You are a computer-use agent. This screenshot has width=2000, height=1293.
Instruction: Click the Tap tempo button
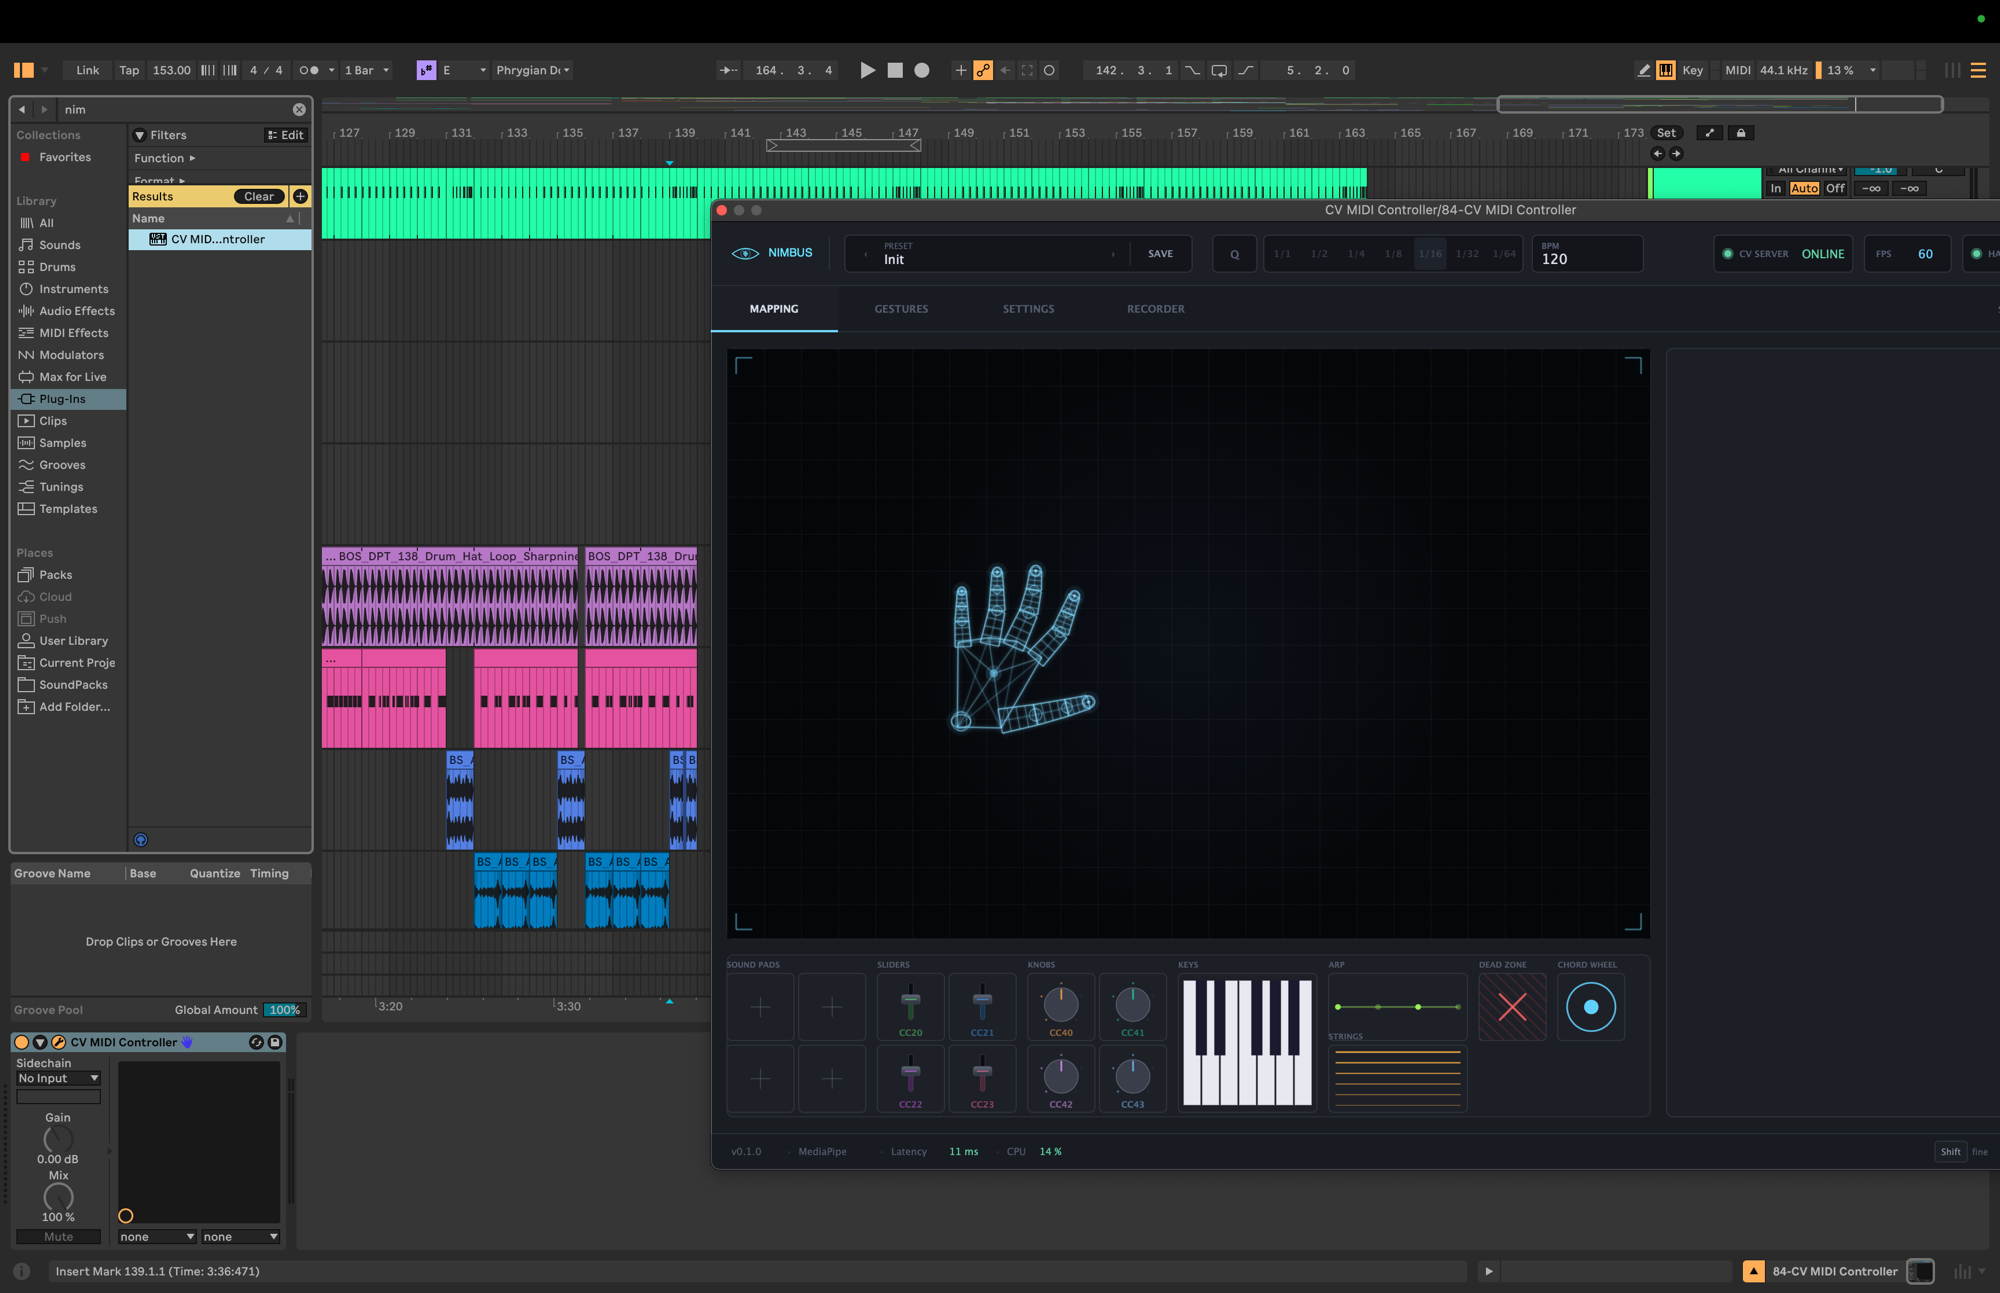(129, 70)
